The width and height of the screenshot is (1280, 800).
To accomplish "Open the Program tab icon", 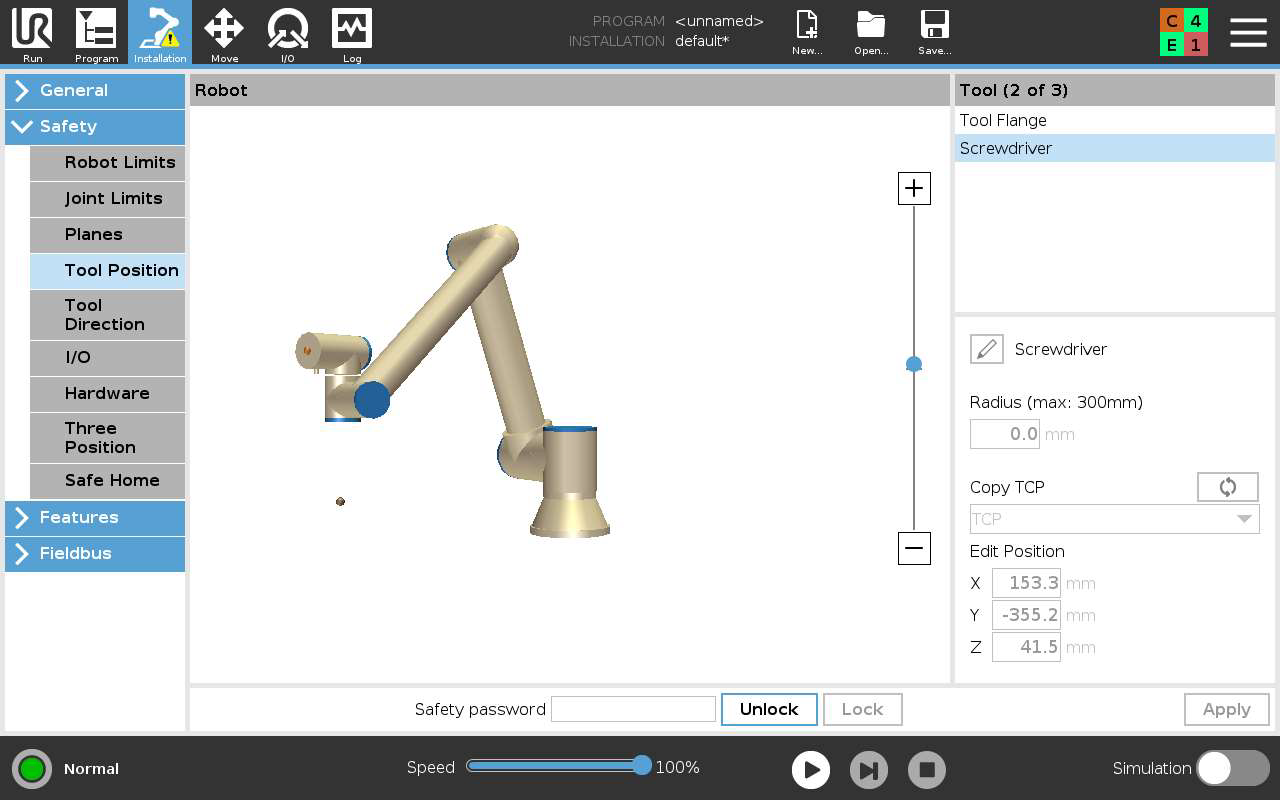I will (96, 32).
